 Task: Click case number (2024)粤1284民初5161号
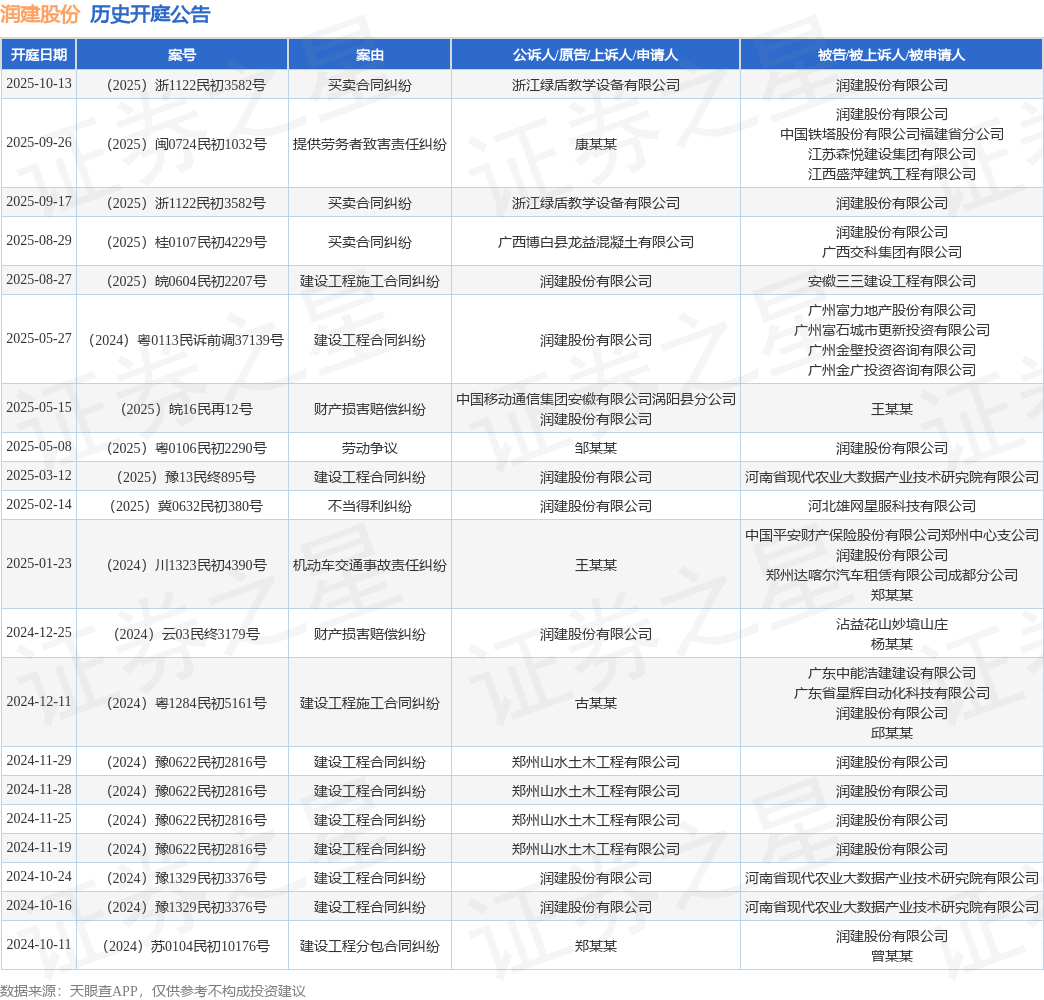click(186, 702)
